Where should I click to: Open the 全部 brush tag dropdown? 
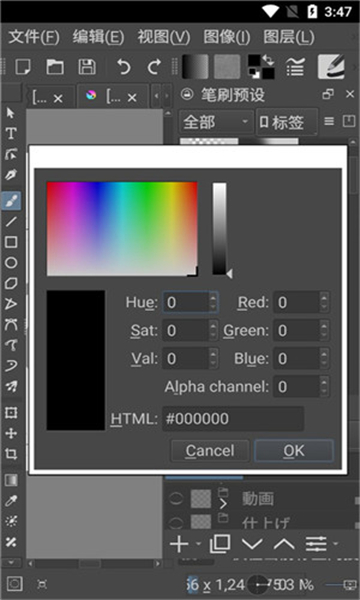[x=216, y=122]
